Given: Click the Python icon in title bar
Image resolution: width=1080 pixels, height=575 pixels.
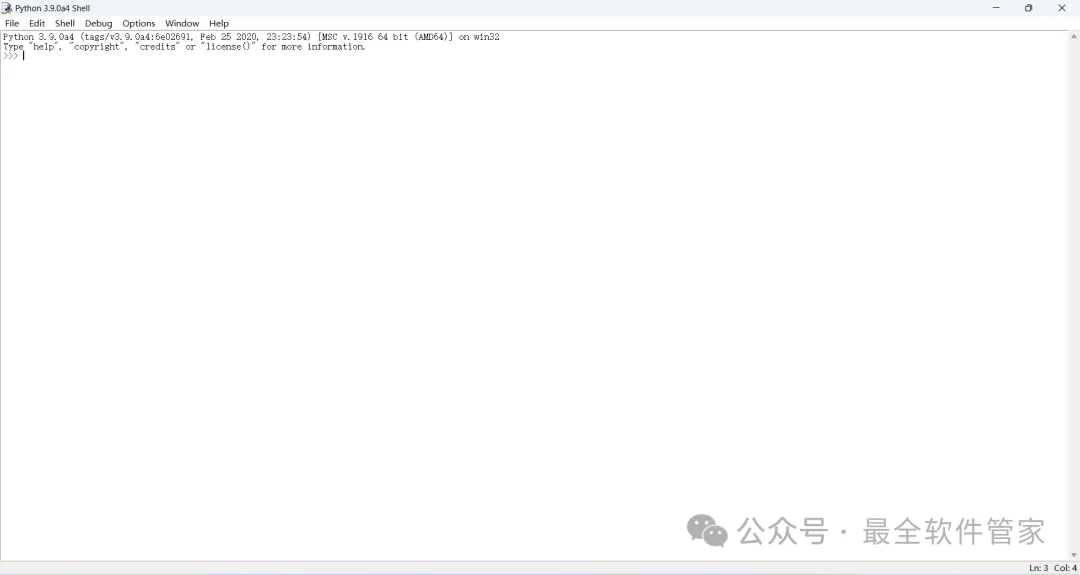Looking at the screenshot, I should tap(7, 8).
